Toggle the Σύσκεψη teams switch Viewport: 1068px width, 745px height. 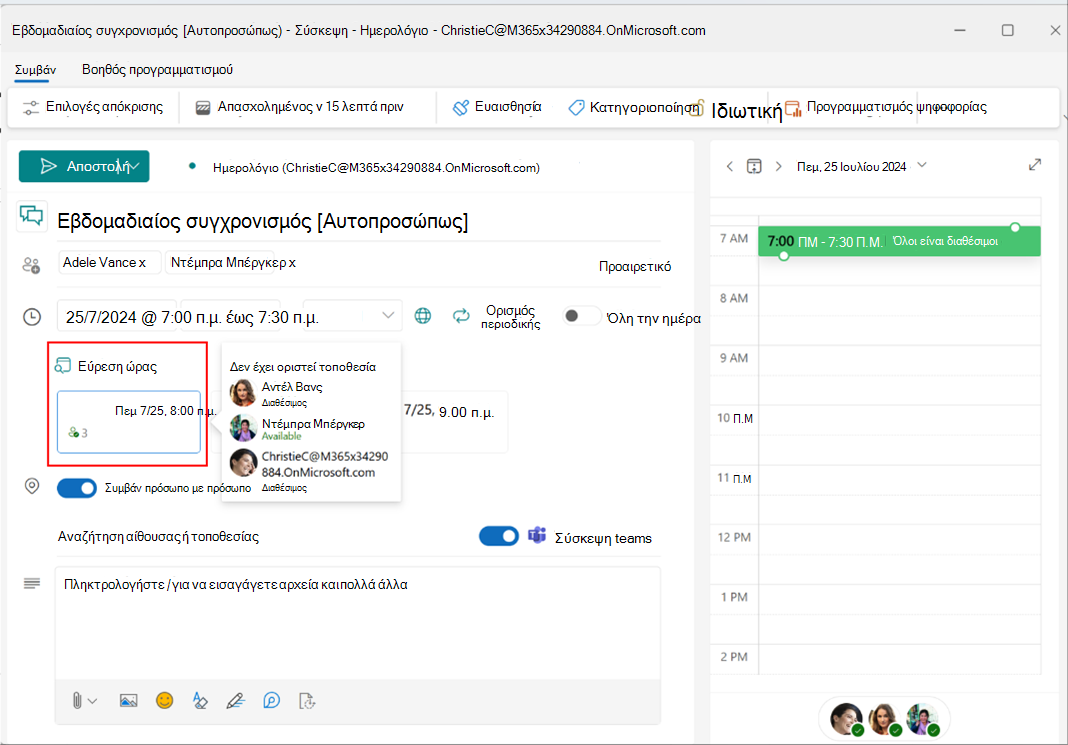tap(499, 537)
